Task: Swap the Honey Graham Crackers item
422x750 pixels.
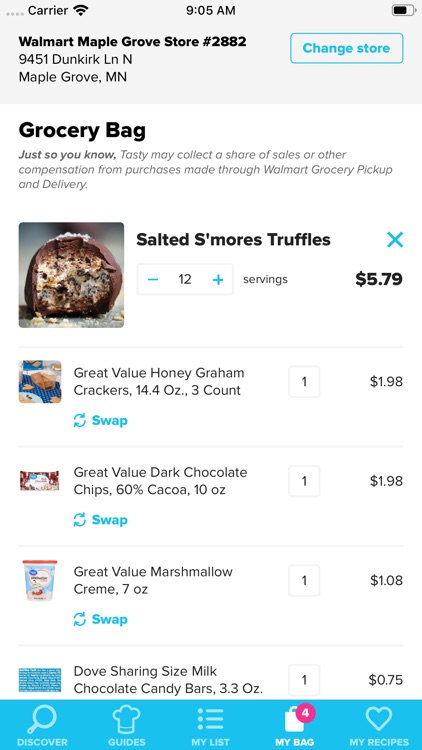Action: [100, 420]
